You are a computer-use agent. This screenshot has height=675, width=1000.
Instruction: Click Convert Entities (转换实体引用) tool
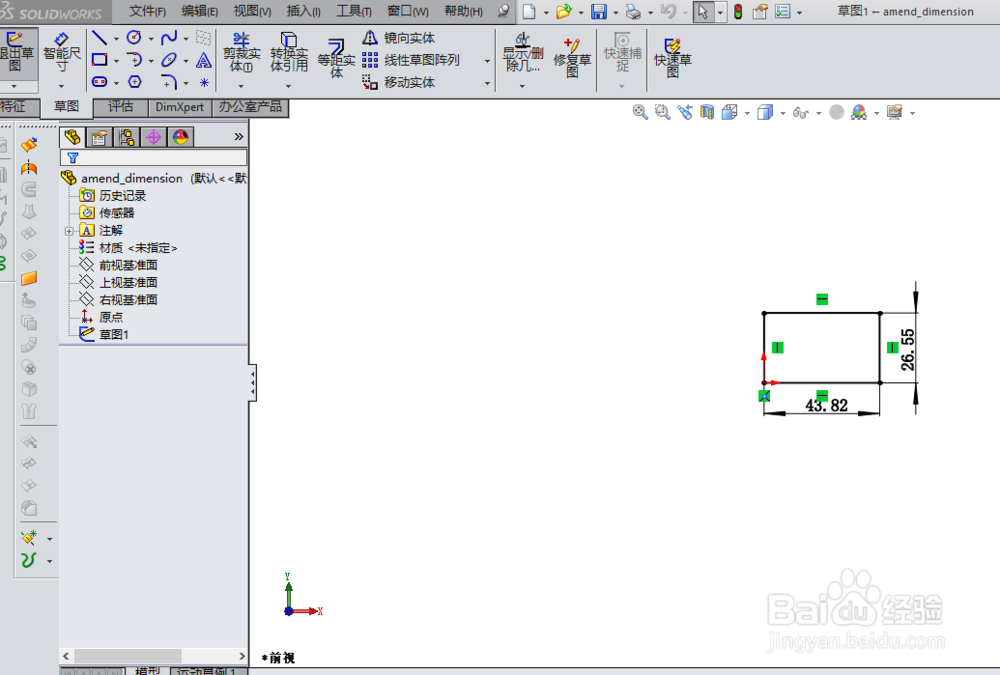click(289, 52)
